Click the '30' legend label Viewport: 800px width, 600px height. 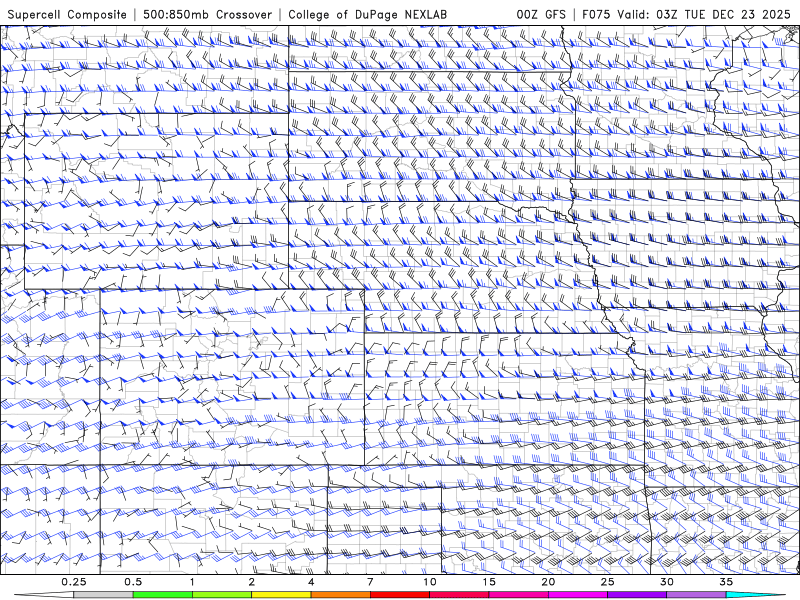pyautogui.click(x=667, y=582)
